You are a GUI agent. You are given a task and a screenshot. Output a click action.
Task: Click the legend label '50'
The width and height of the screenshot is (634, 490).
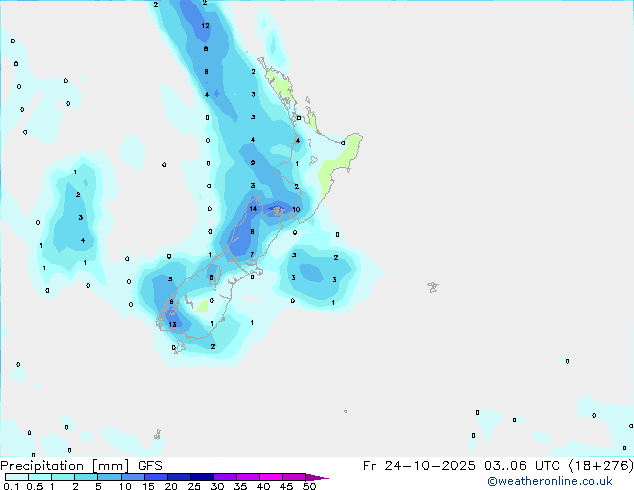pyautogui.click(x=309, y=486)
